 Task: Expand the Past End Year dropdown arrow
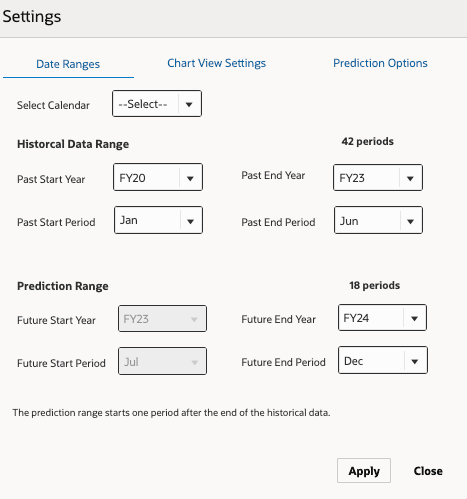410,178
